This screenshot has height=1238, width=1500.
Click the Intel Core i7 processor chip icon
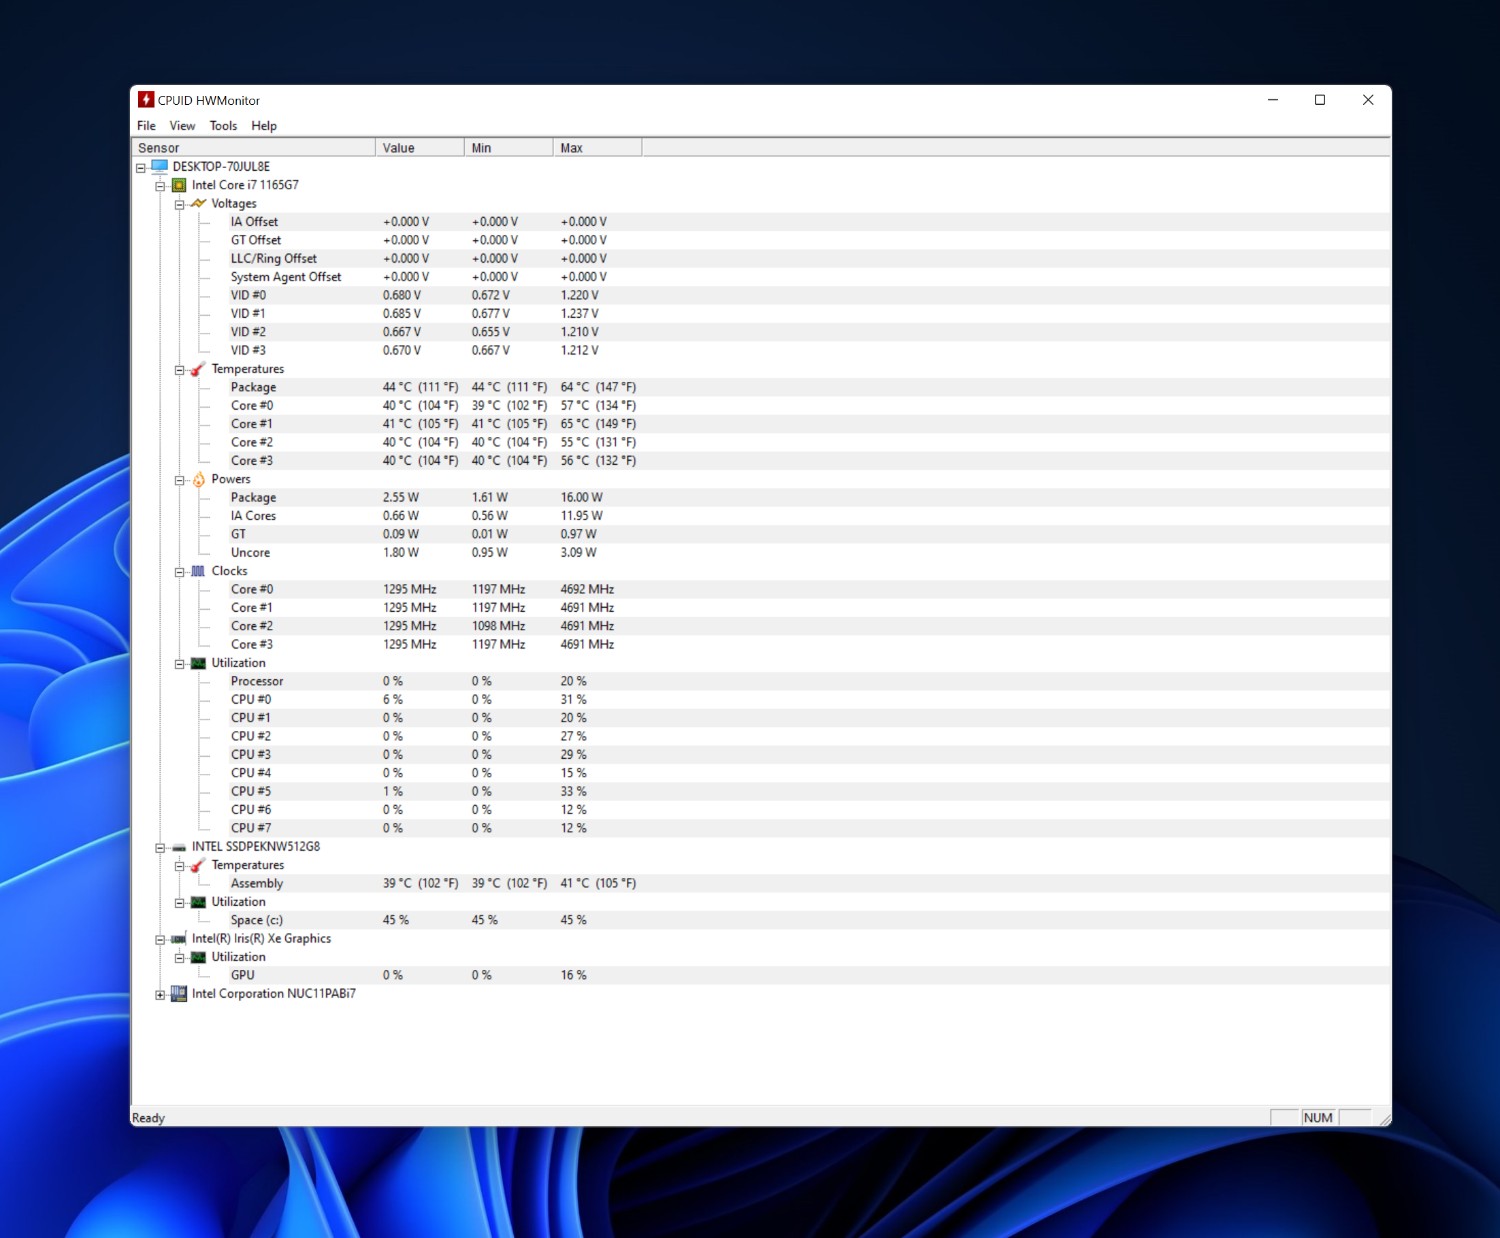tap(179, 185)
